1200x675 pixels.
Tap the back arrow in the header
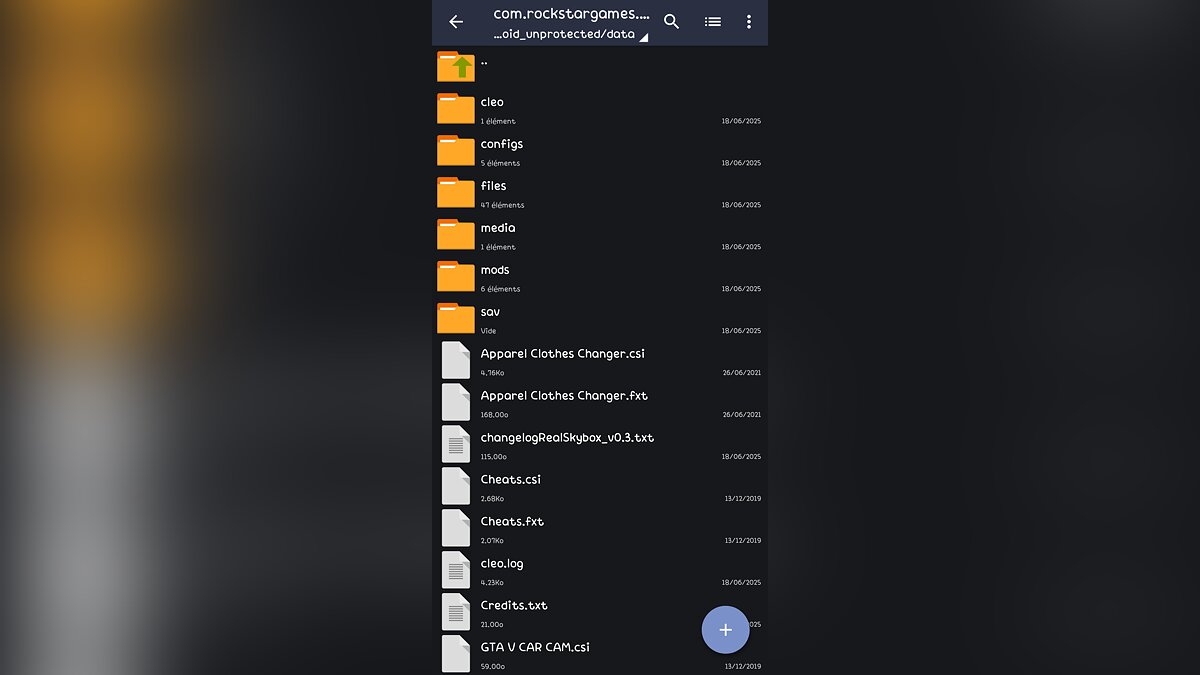(456, 22)
